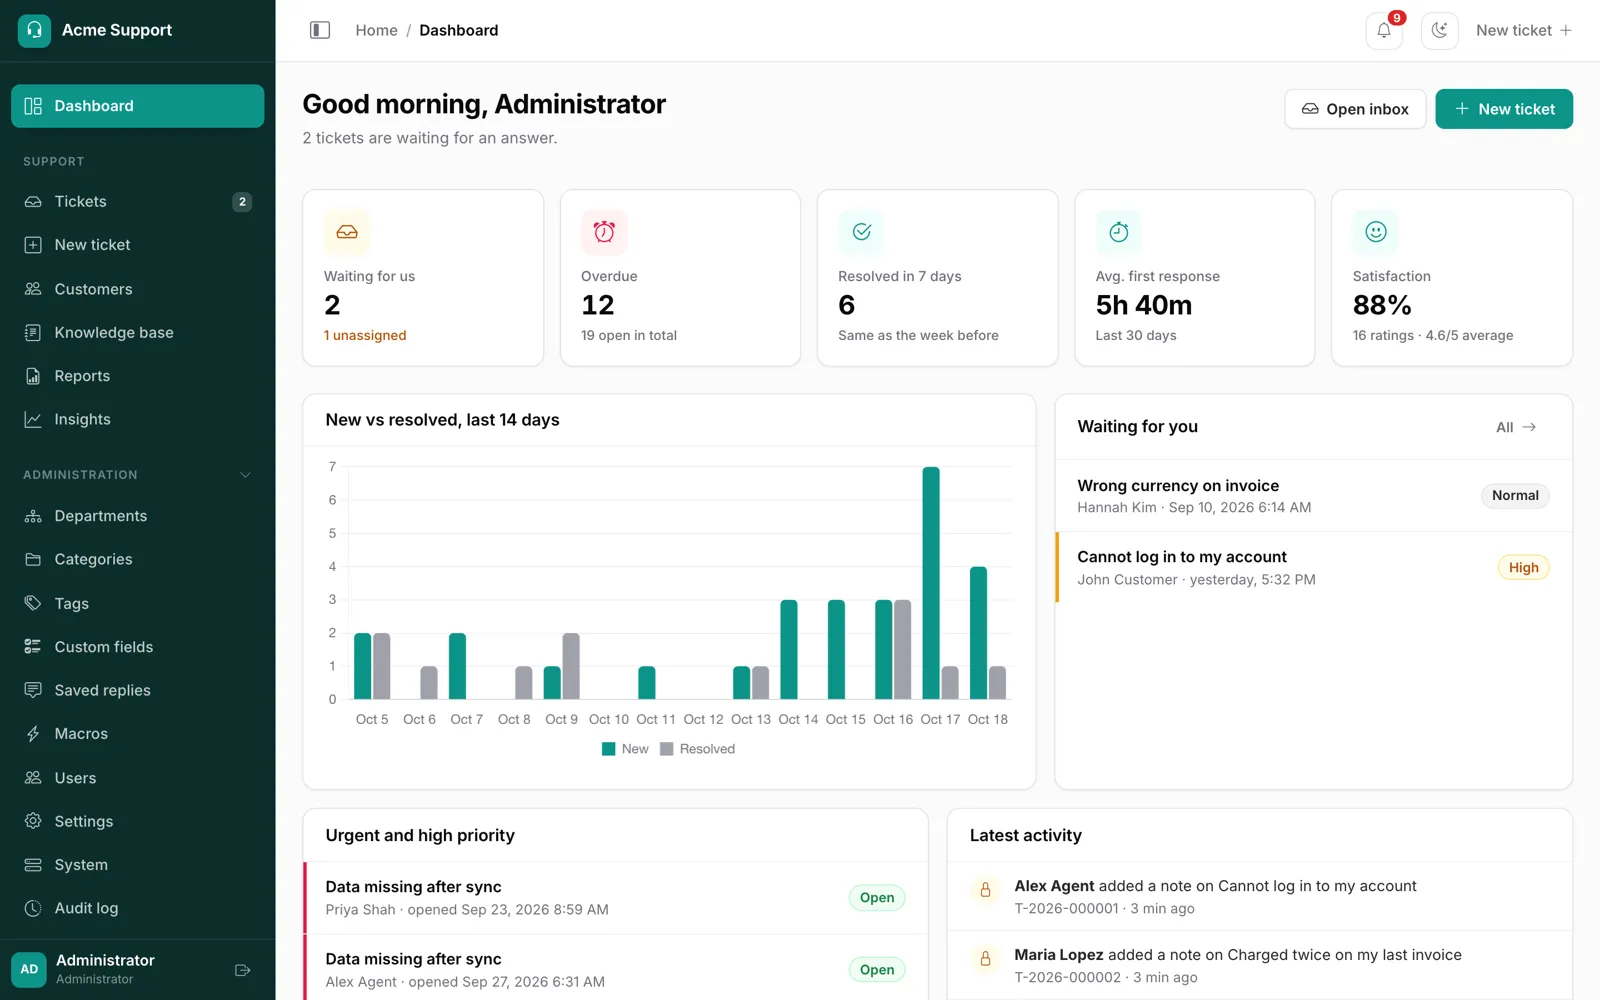
Task: Toggle the Resolved series in chart legend
Action: coord(698,749)
